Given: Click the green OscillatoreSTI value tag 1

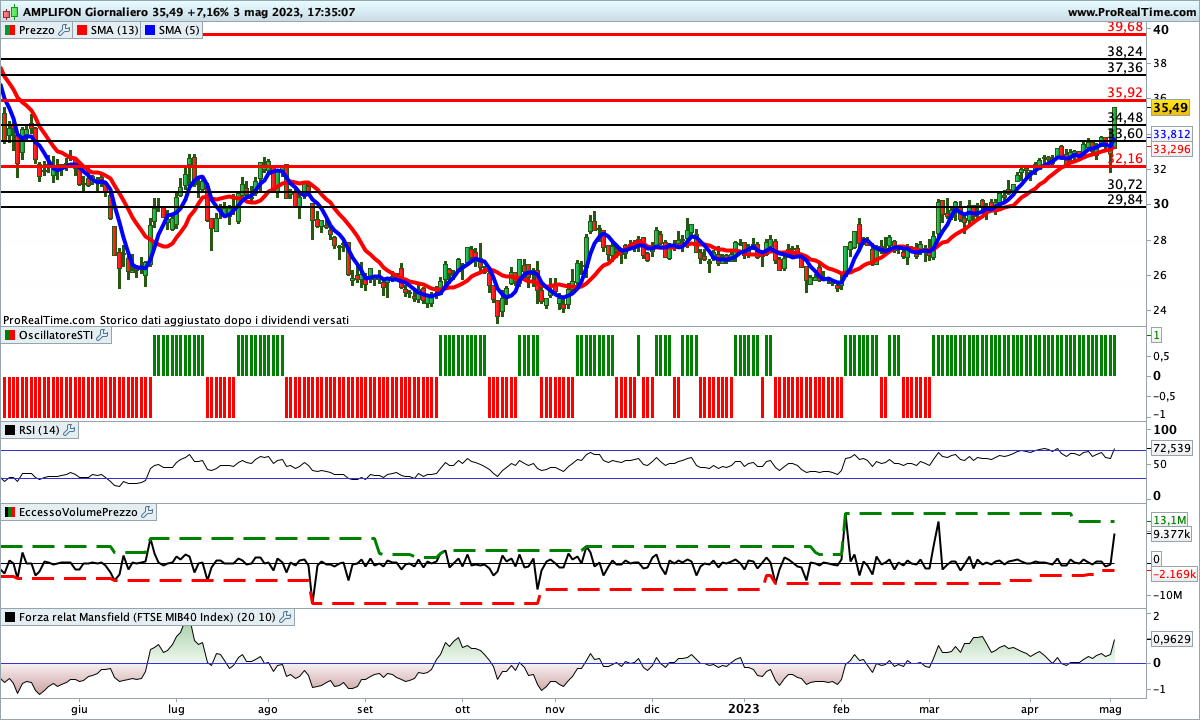Looking at the screenshot, I should pyautogui.click(x=1157, y=336).
